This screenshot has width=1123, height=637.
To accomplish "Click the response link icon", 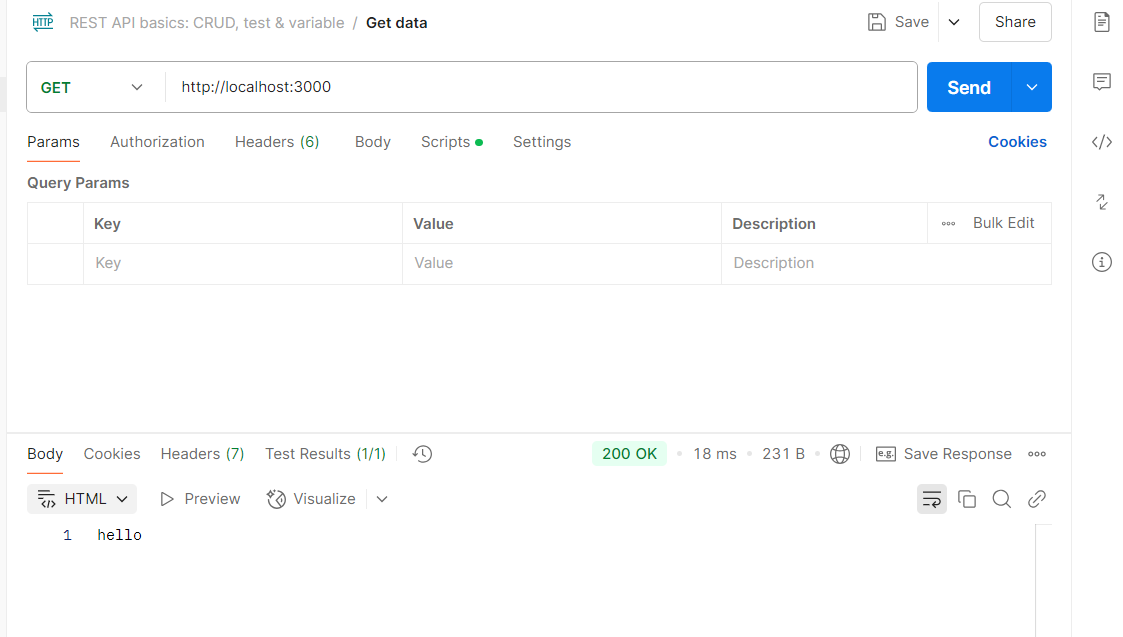I will tap(1036, 499).
